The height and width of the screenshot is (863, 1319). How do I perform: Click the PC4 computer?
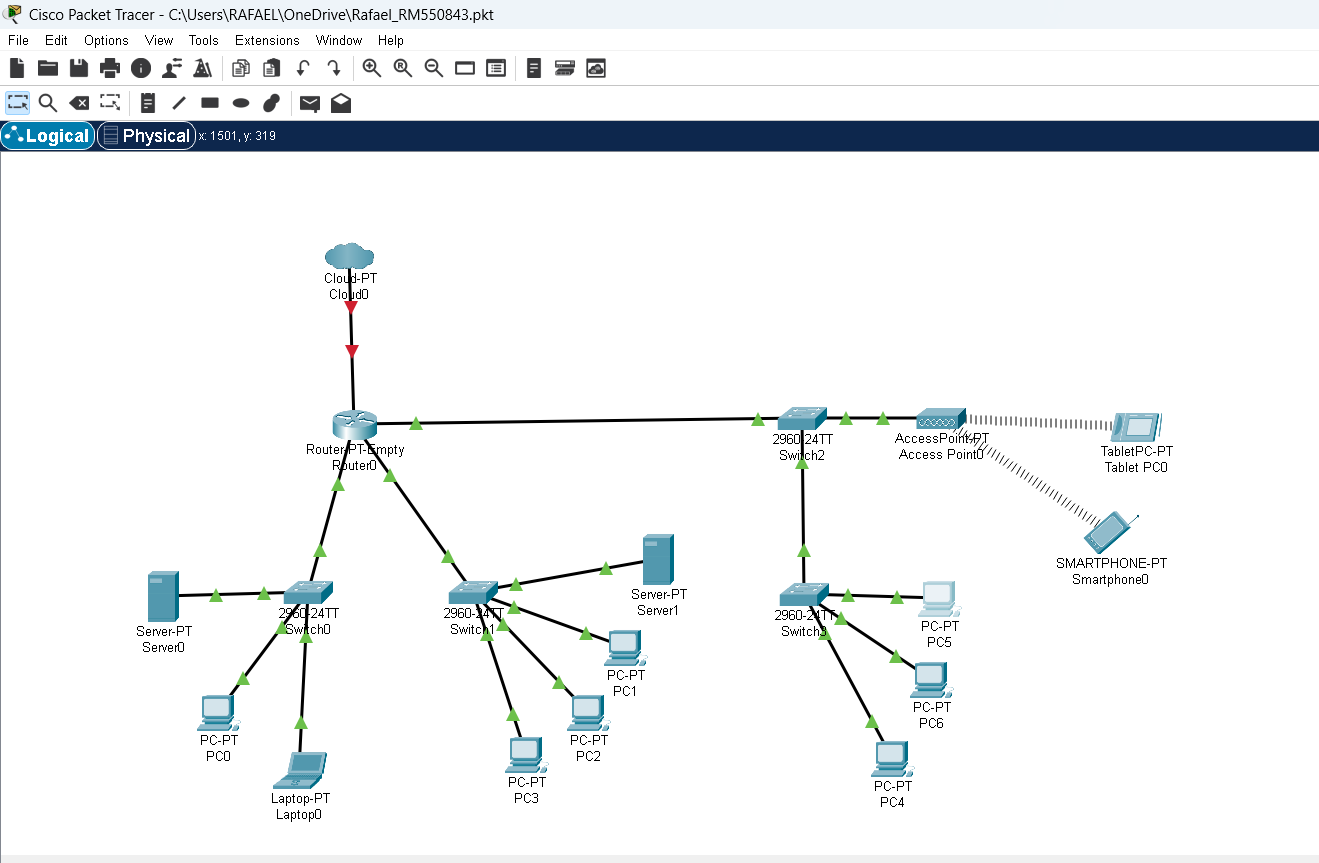click(892, 760)
